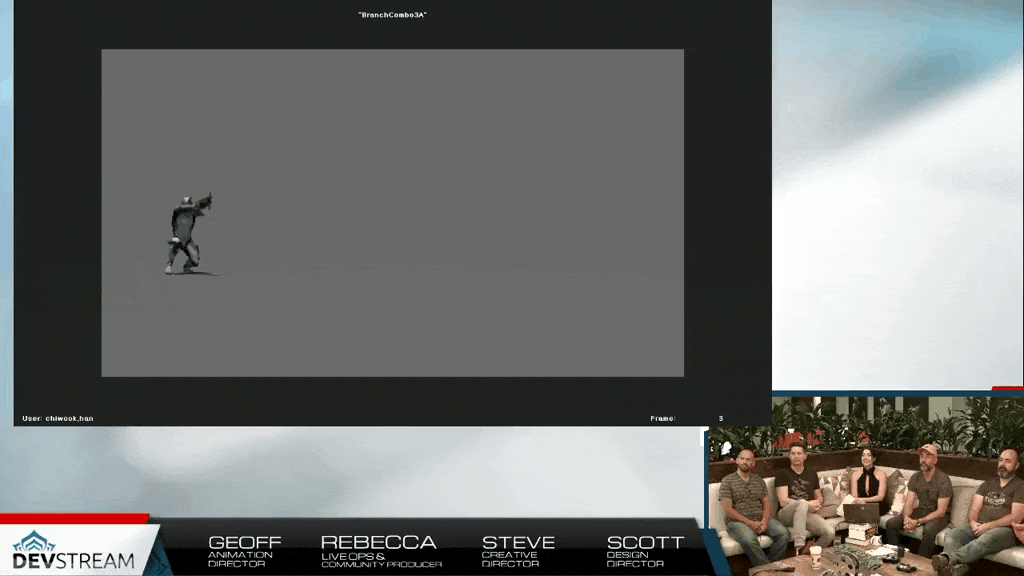Click the weapon raised in character's hands
This screenshot has height=576, width=1024.
[204, 200]
